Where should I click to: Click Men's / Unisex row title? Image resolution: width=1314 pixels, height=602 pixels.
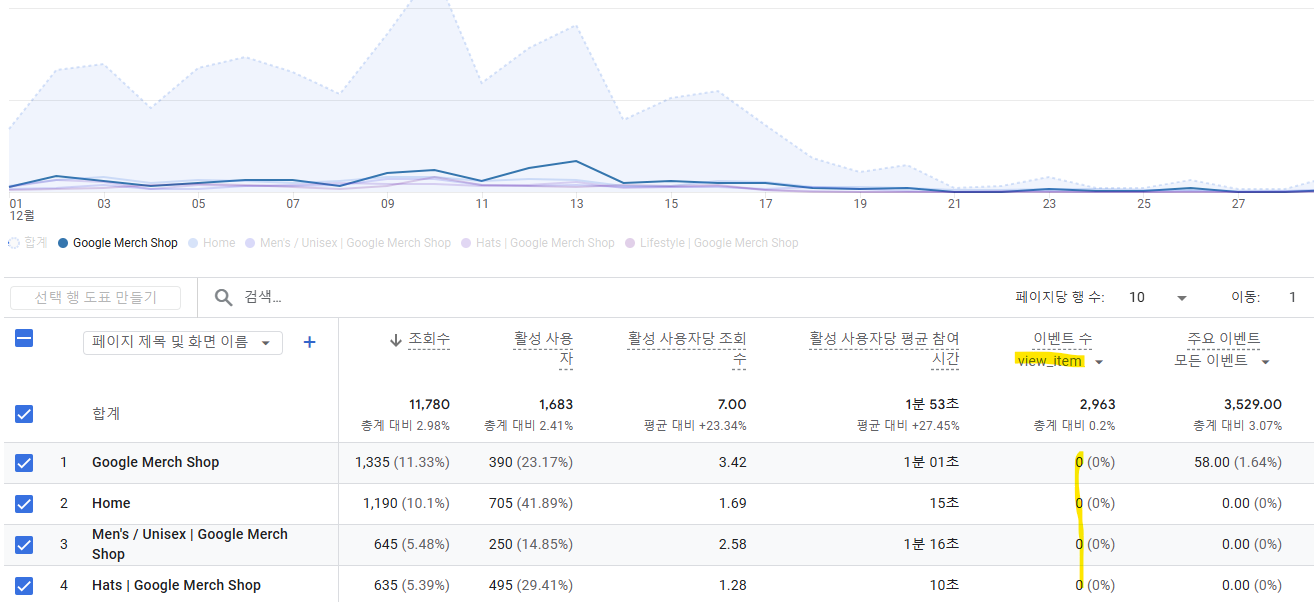coord(190,544)
